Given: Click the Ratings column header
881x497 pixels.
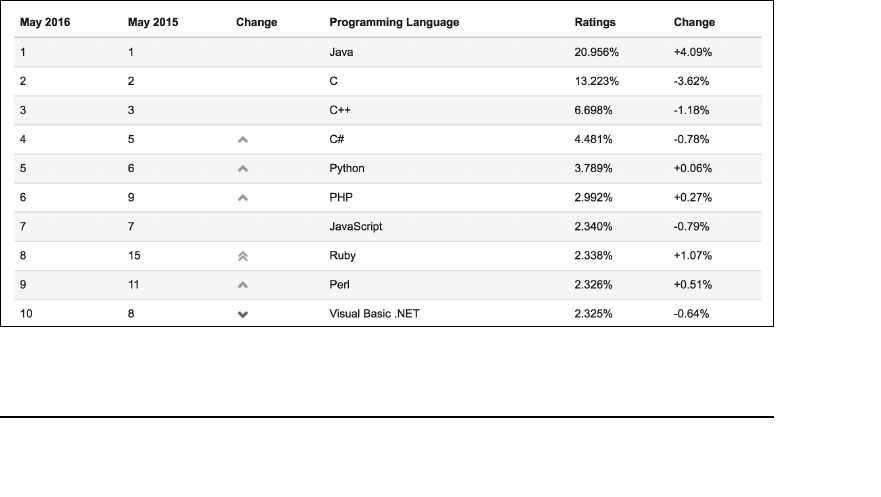Looking at the screenshot, I should (595, 22).
